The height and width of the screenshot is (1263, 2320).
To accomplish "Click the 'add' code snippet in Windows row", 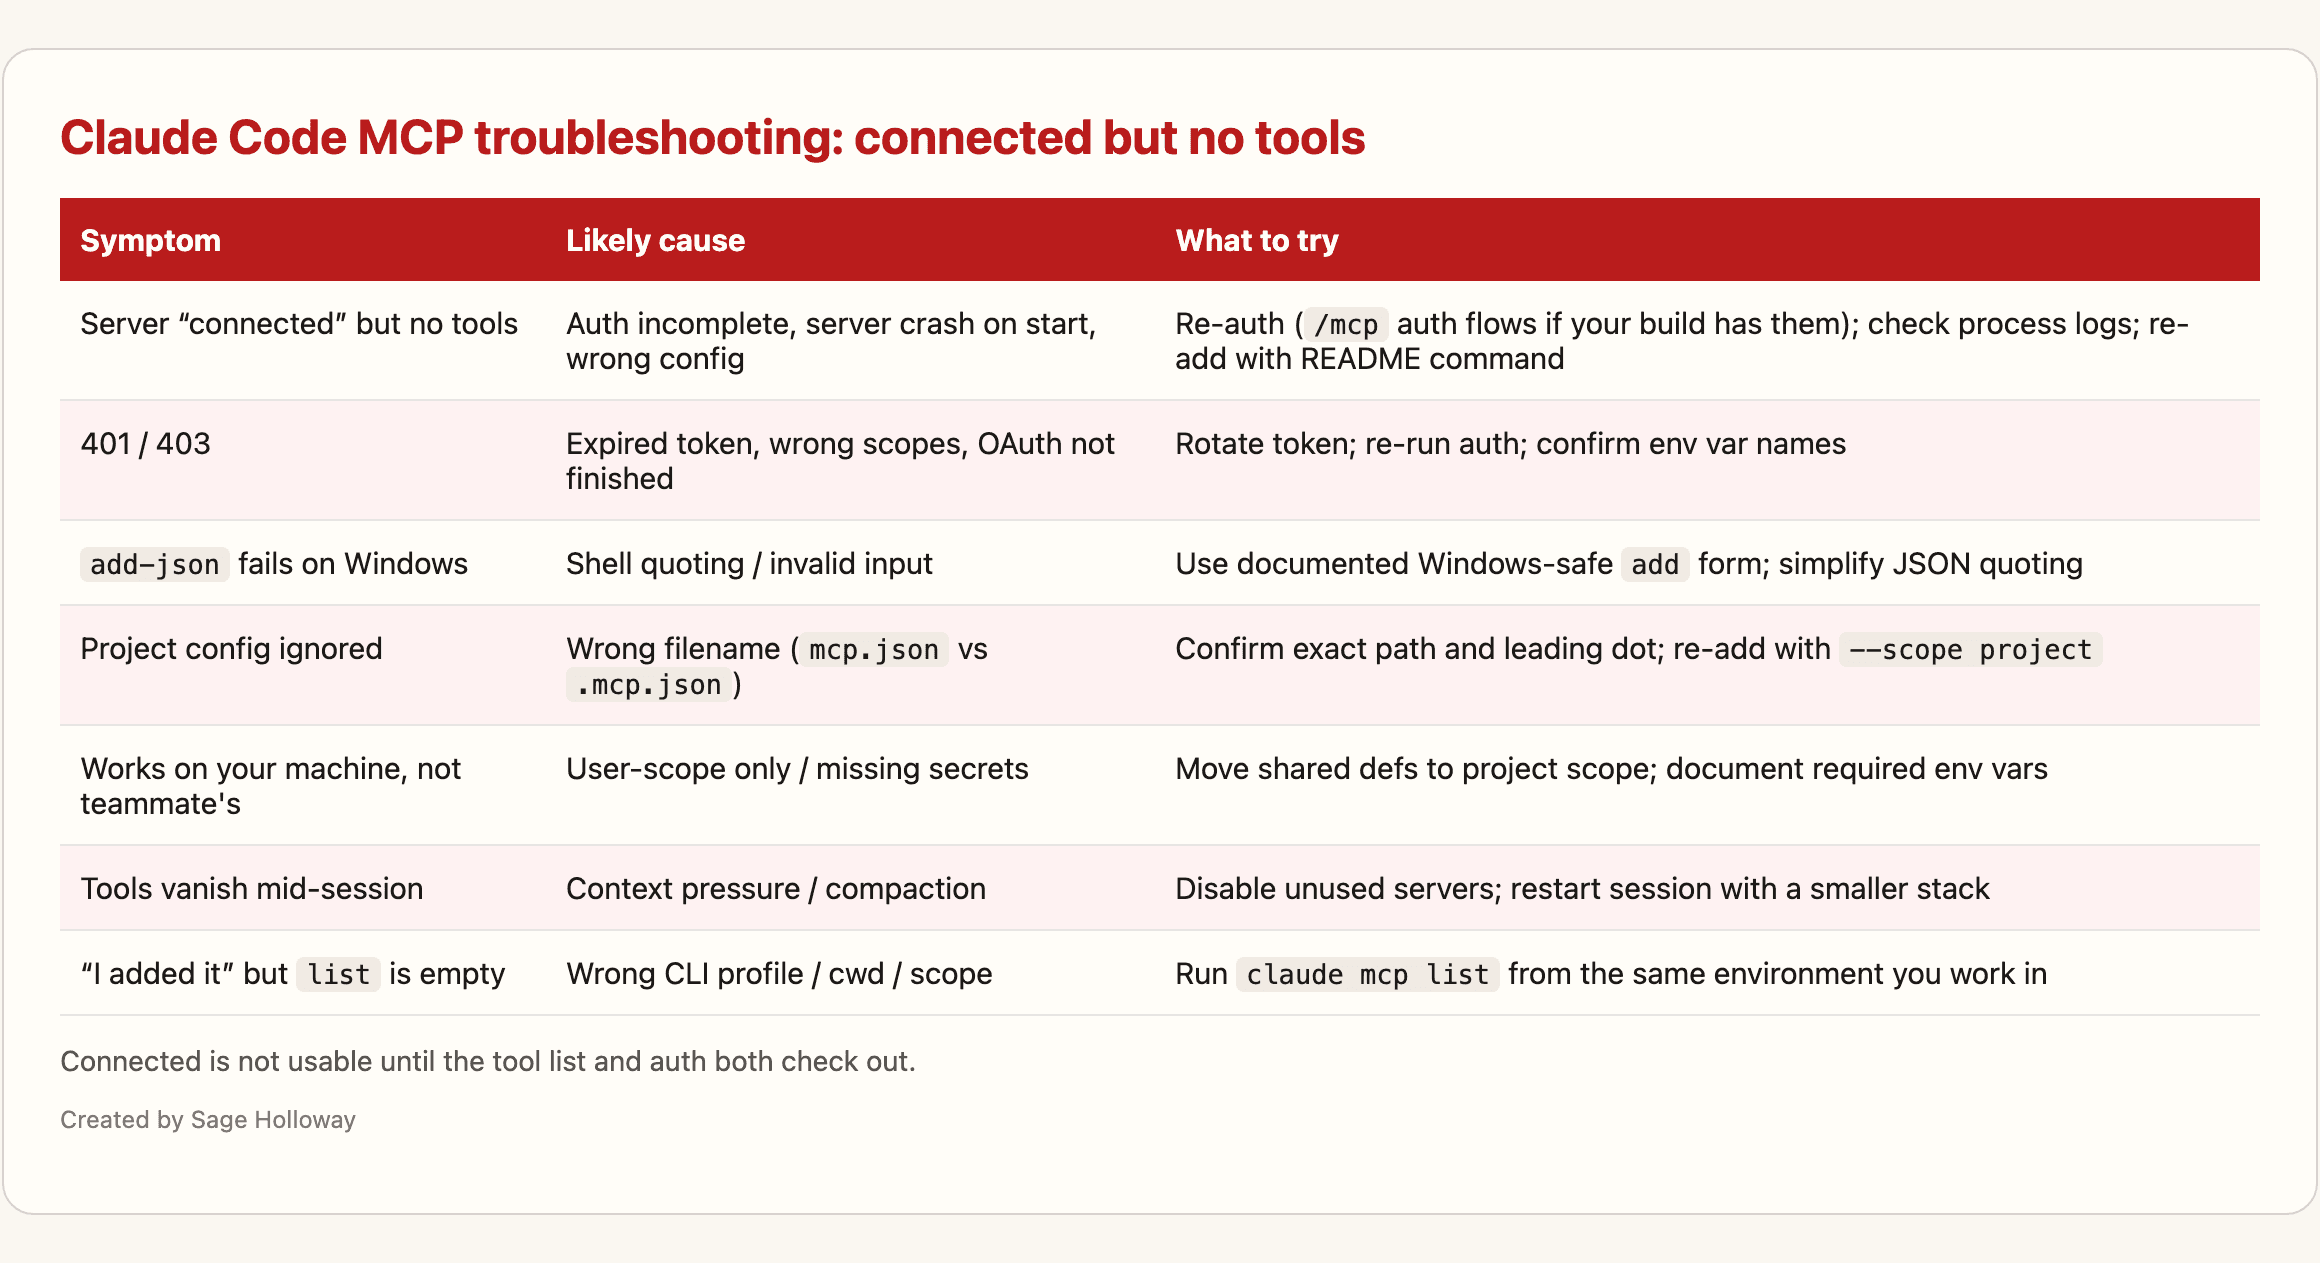I will coord(1655,565).
